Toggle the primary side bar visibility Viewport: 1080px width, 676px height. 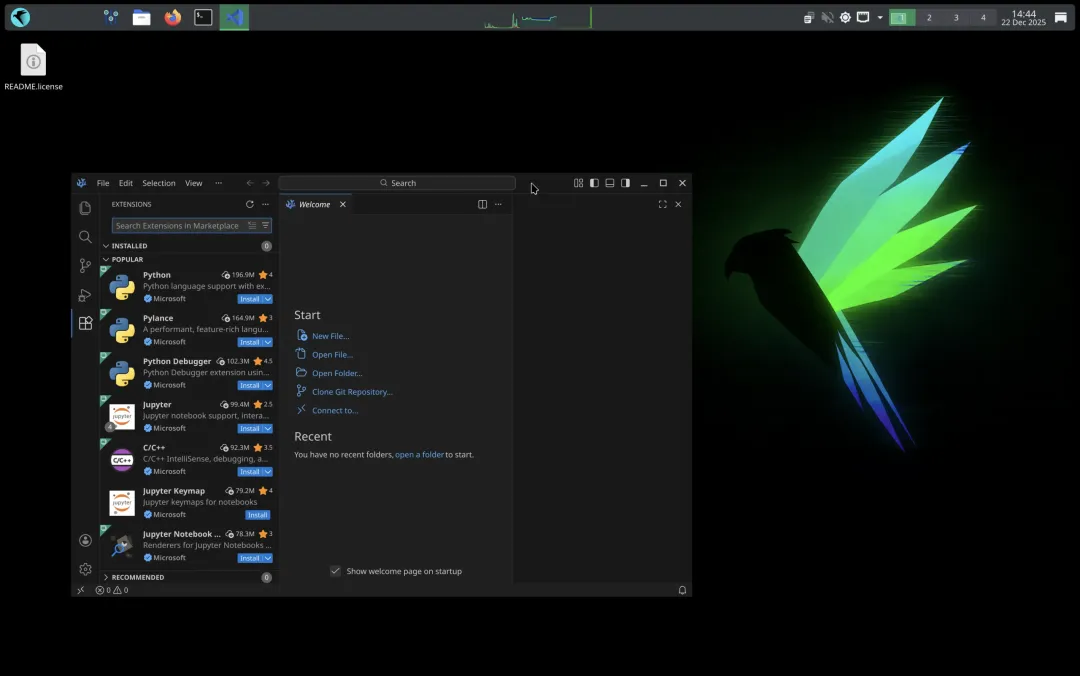594,183
